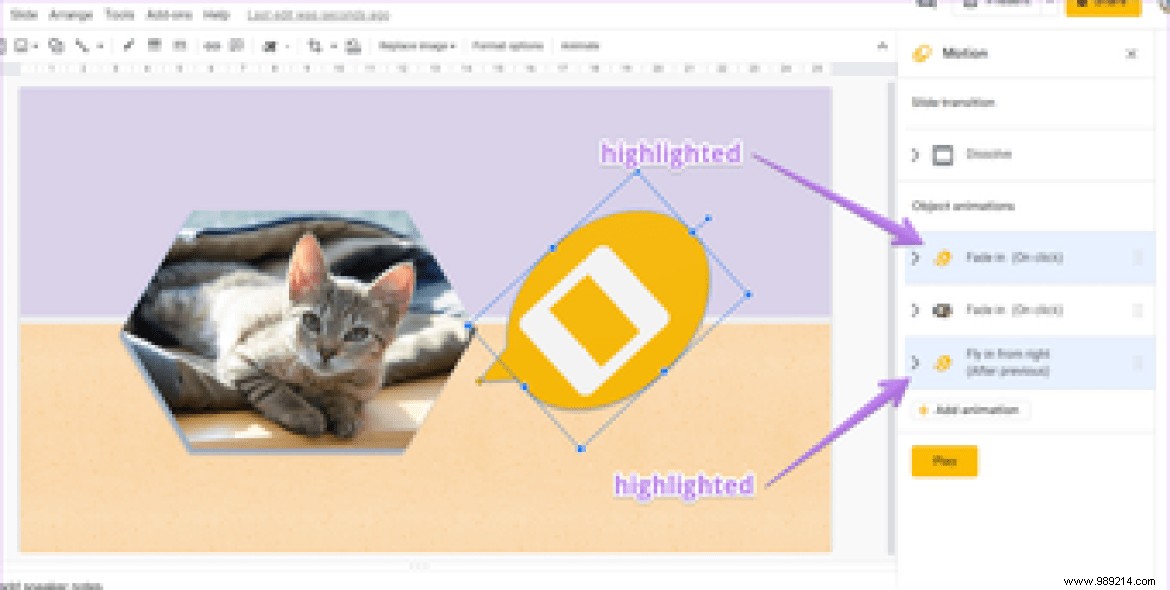Expand the first Fade in animation
Image resolution: width=1170 pixels, height=590 pixels.
(913, 257)
